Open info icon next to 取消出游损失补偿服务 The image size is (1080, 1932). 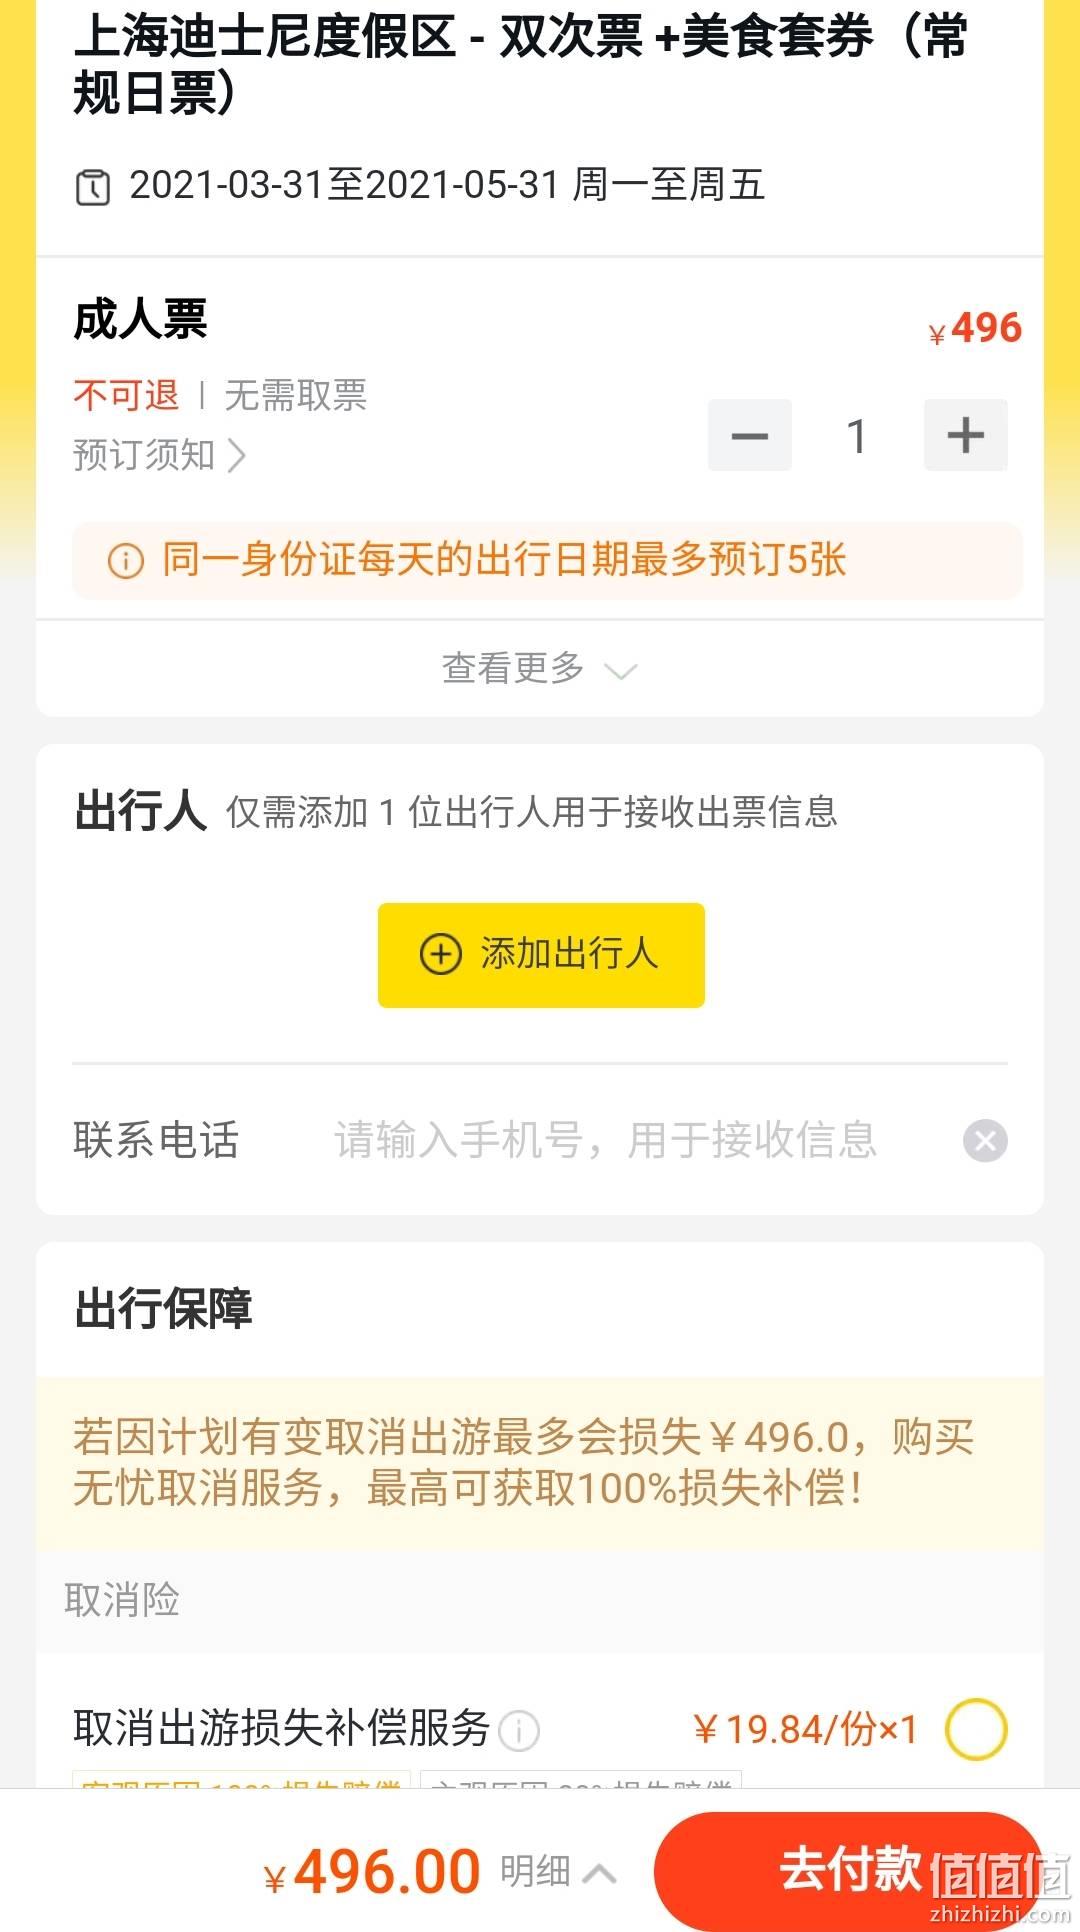[x=519, y=1730]
